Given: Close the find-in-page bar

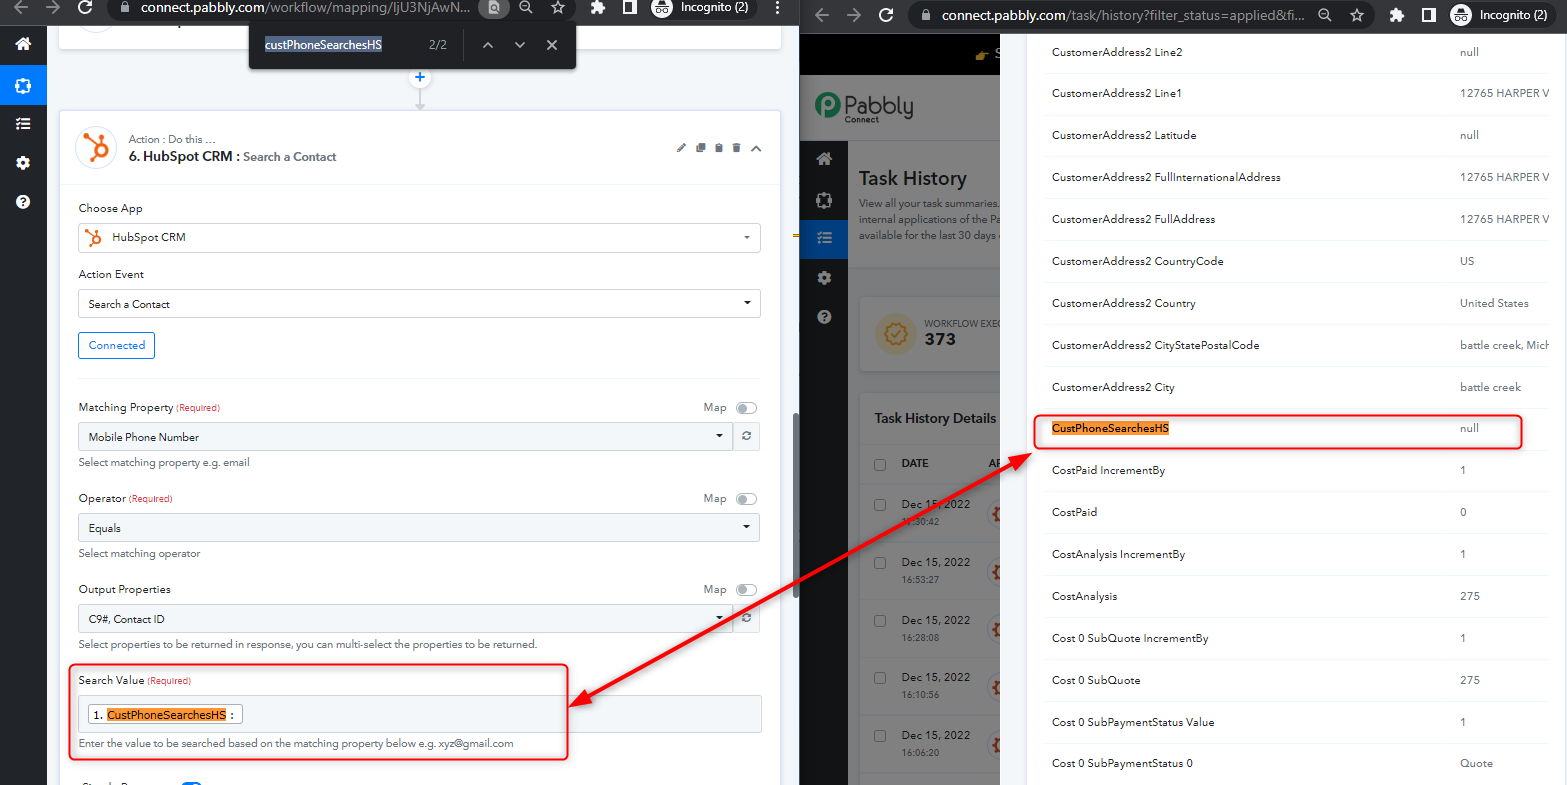Looking at the screenshot, I should [552, 45].
